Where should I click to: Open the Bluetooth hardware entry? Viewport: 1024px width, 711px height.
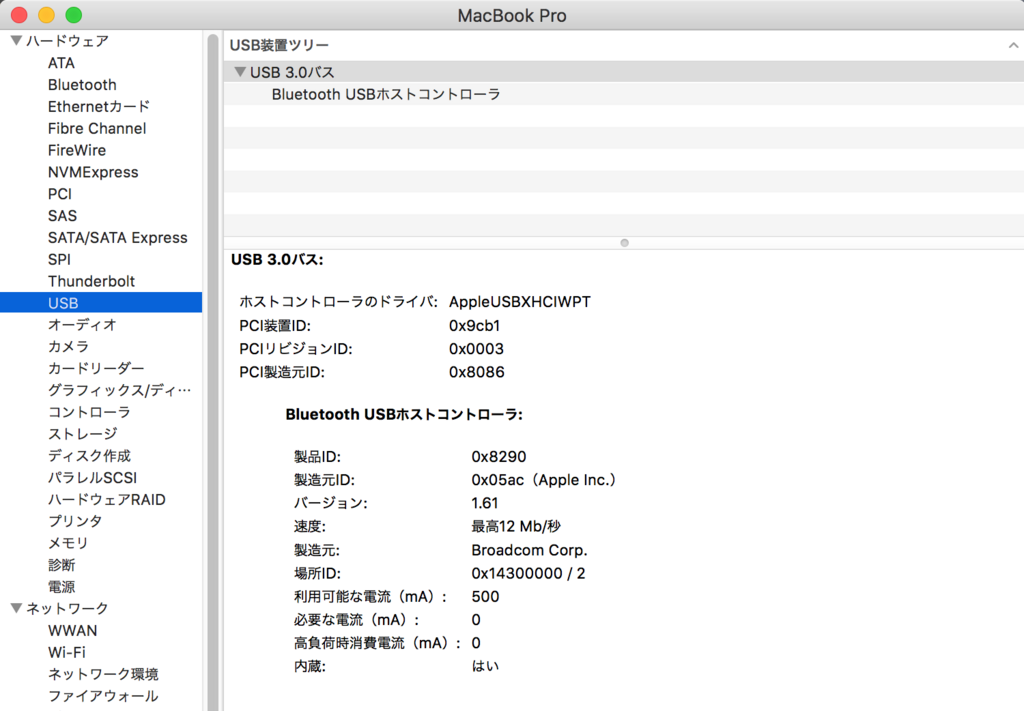[x=82, y=85]
